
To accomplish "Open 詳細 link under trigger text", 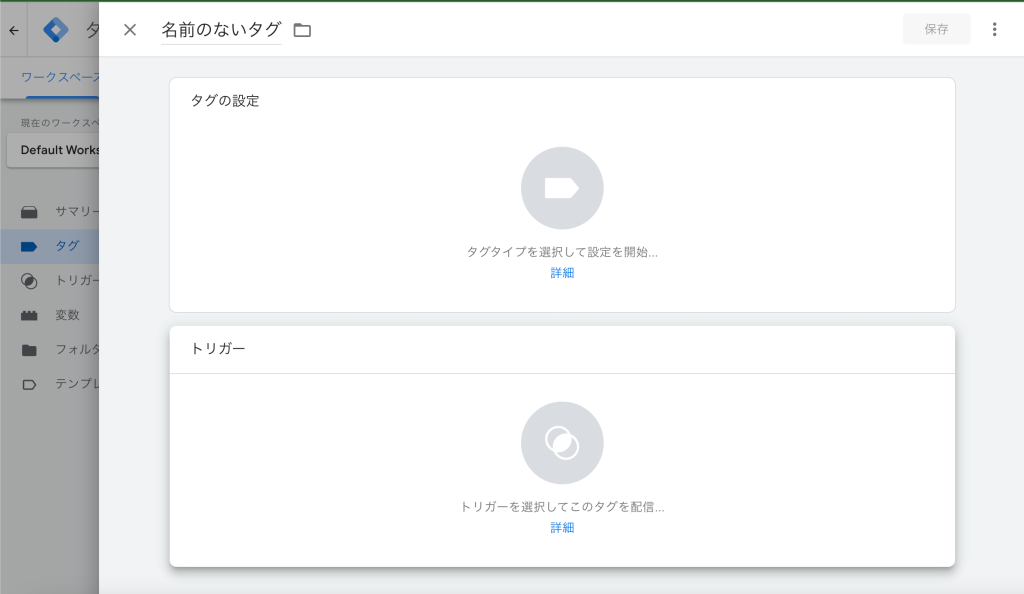I will (x=562, y=527).
